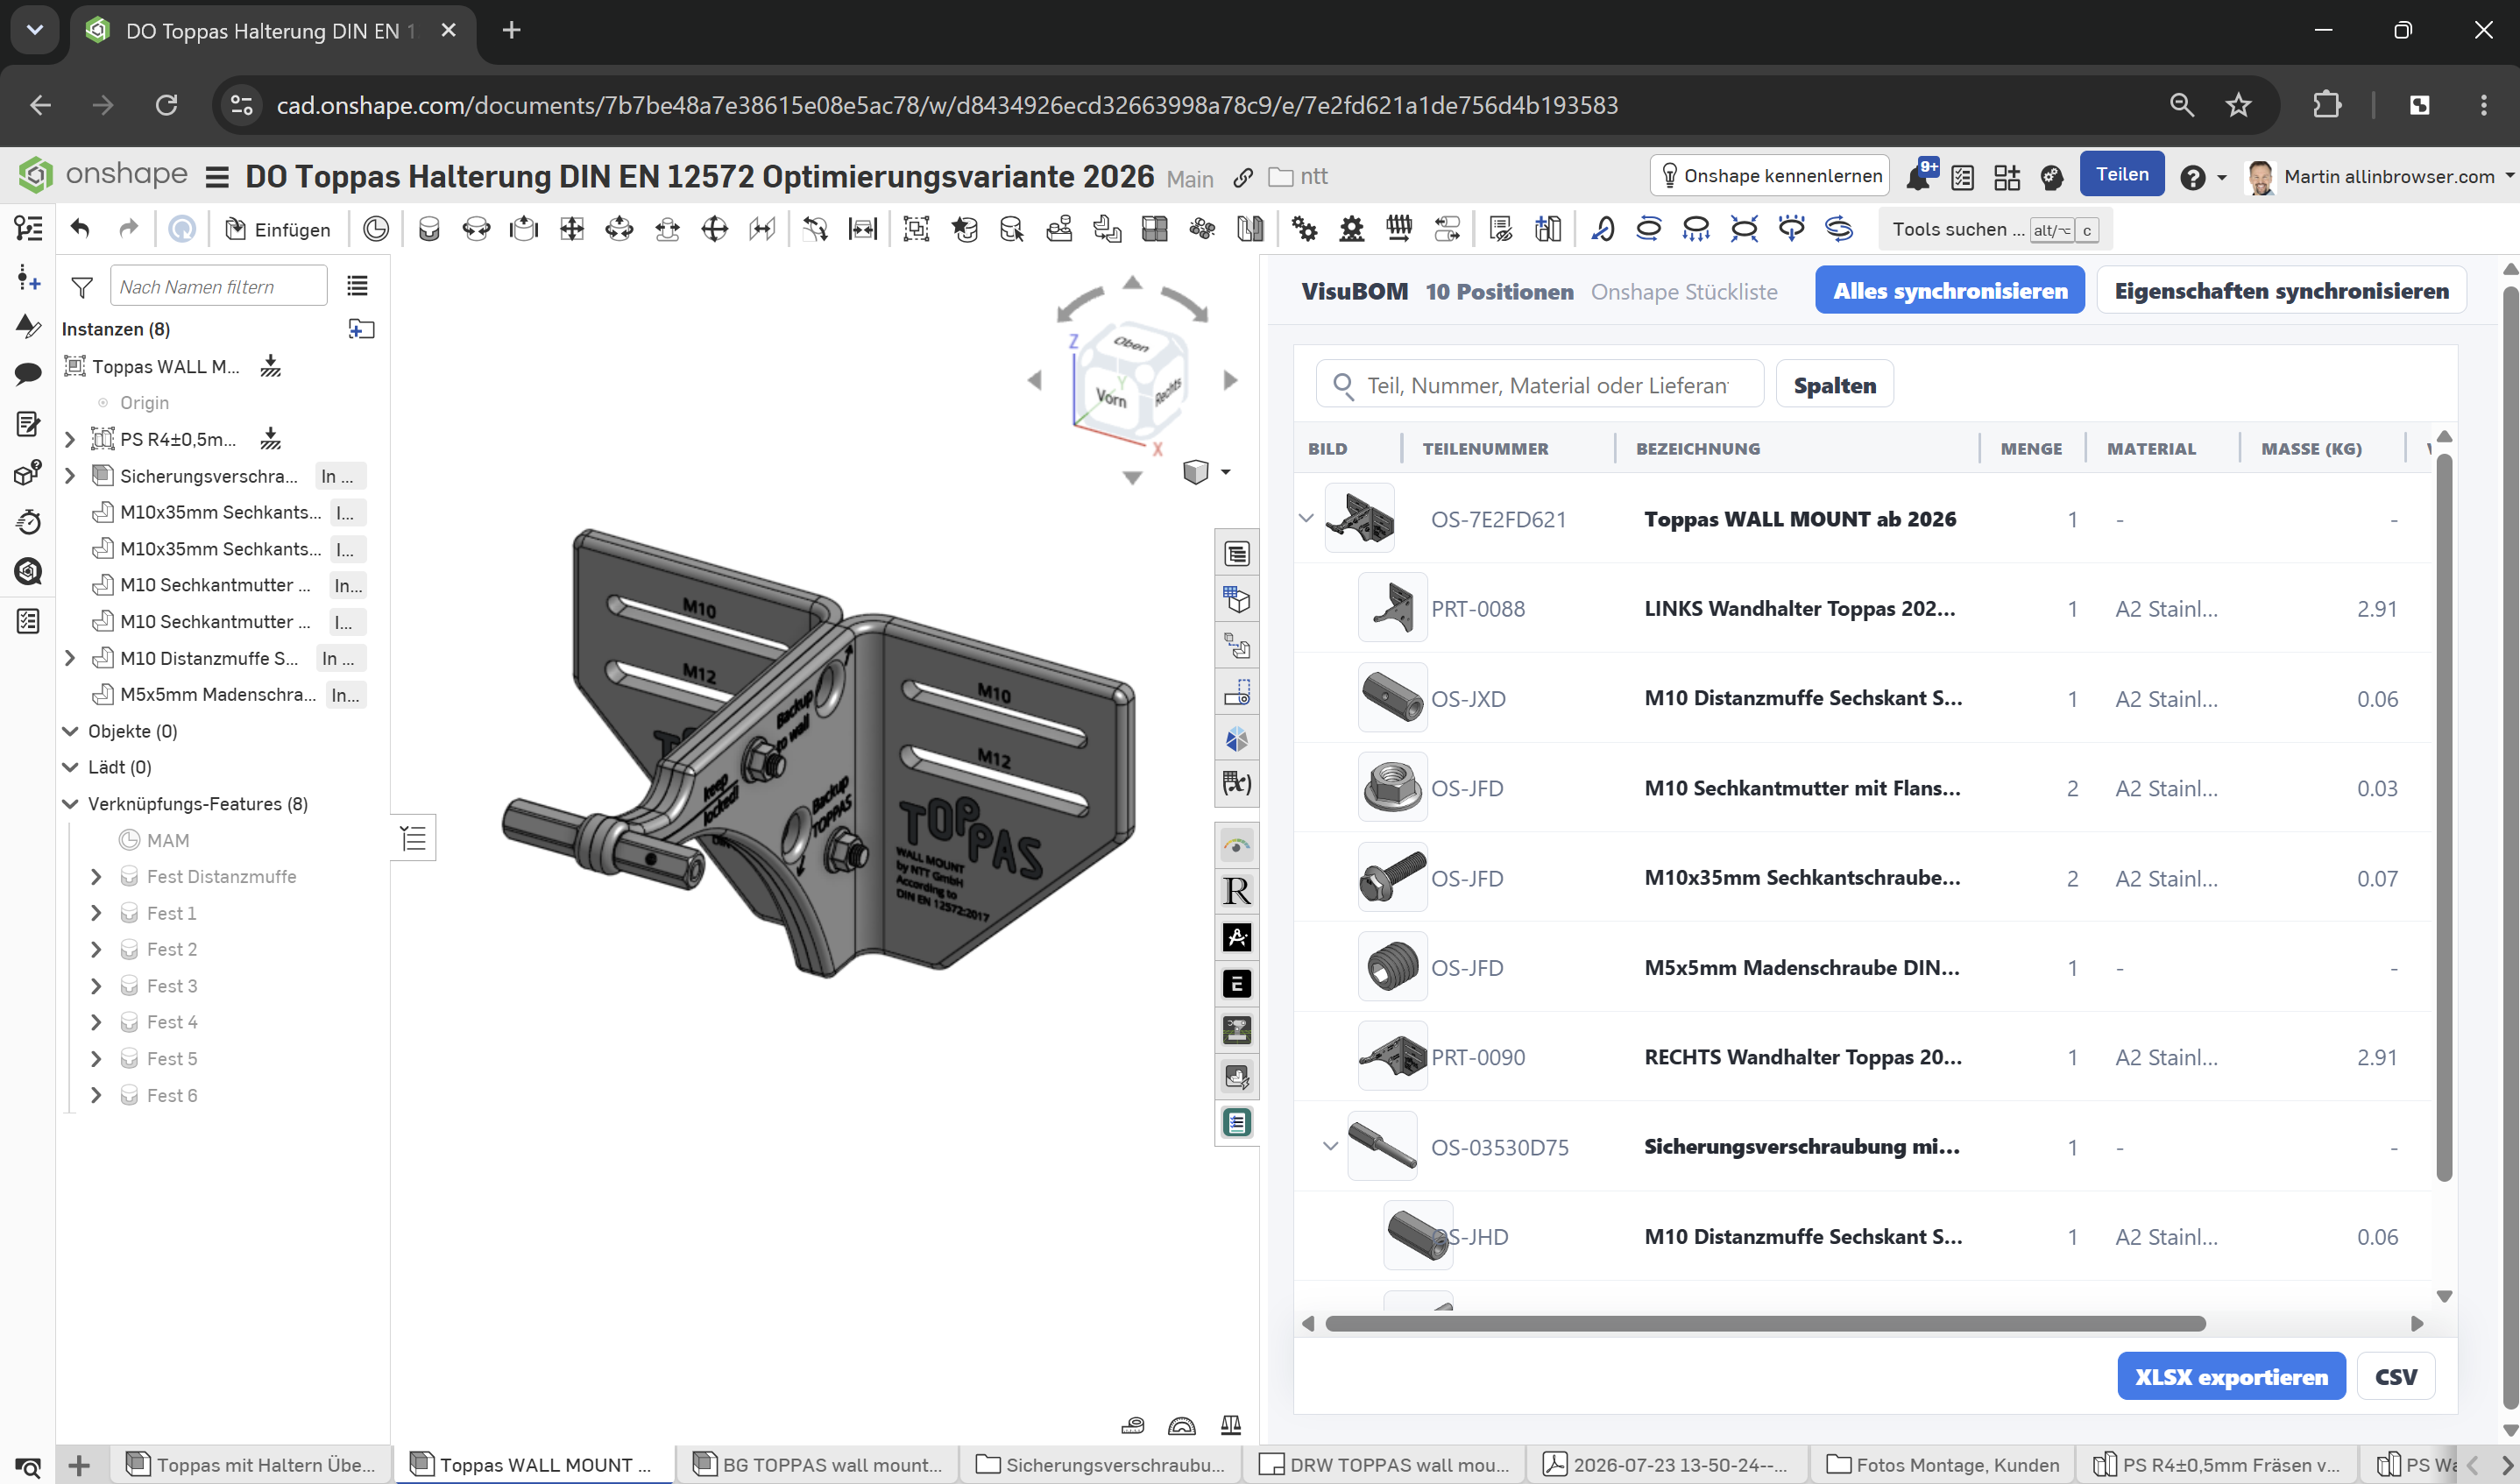Select the M5x5mm Madenschra... instance
This screenshot has width=2520, height=1484.
pos(218,694)
